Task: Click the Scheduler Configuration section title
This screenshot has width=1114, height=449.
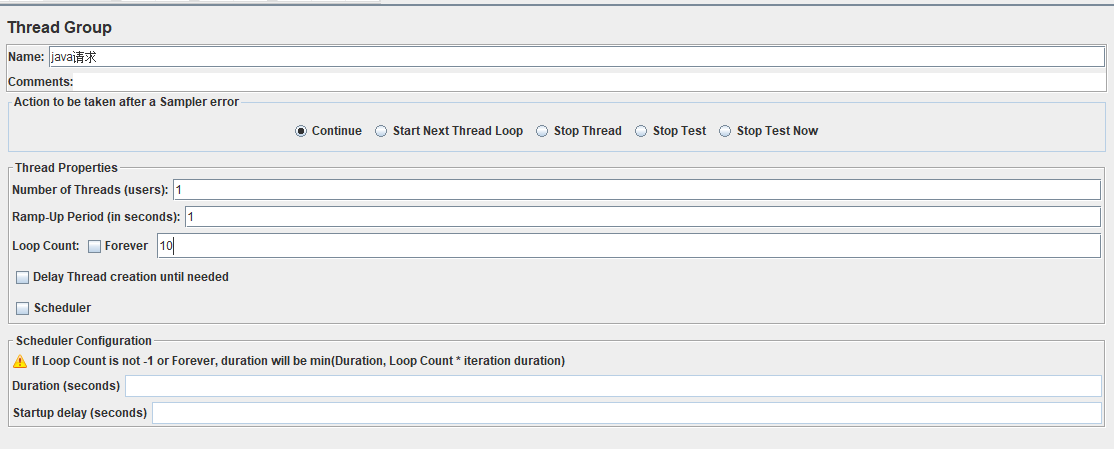Action: 84,341
